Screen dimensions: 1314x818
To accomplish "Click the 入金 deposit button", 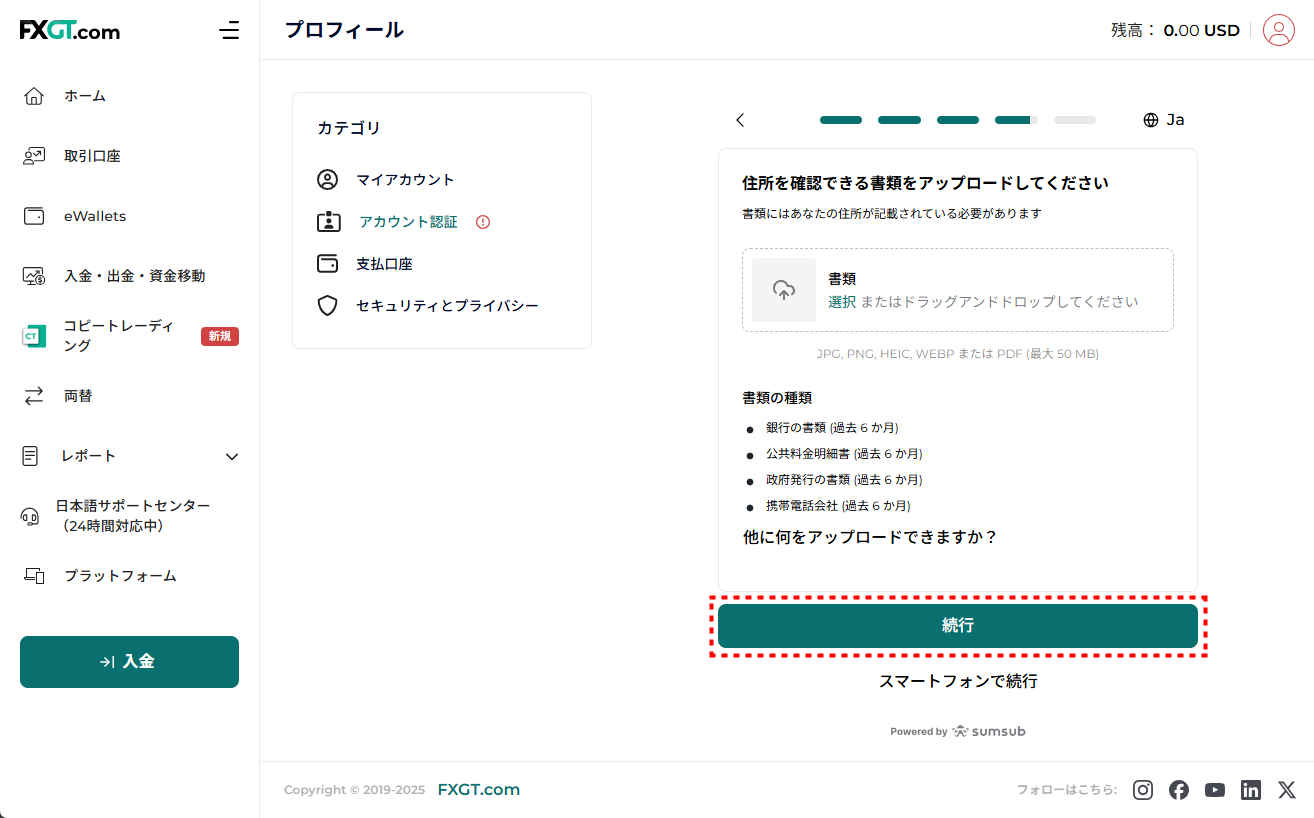I will click(129, 662).
